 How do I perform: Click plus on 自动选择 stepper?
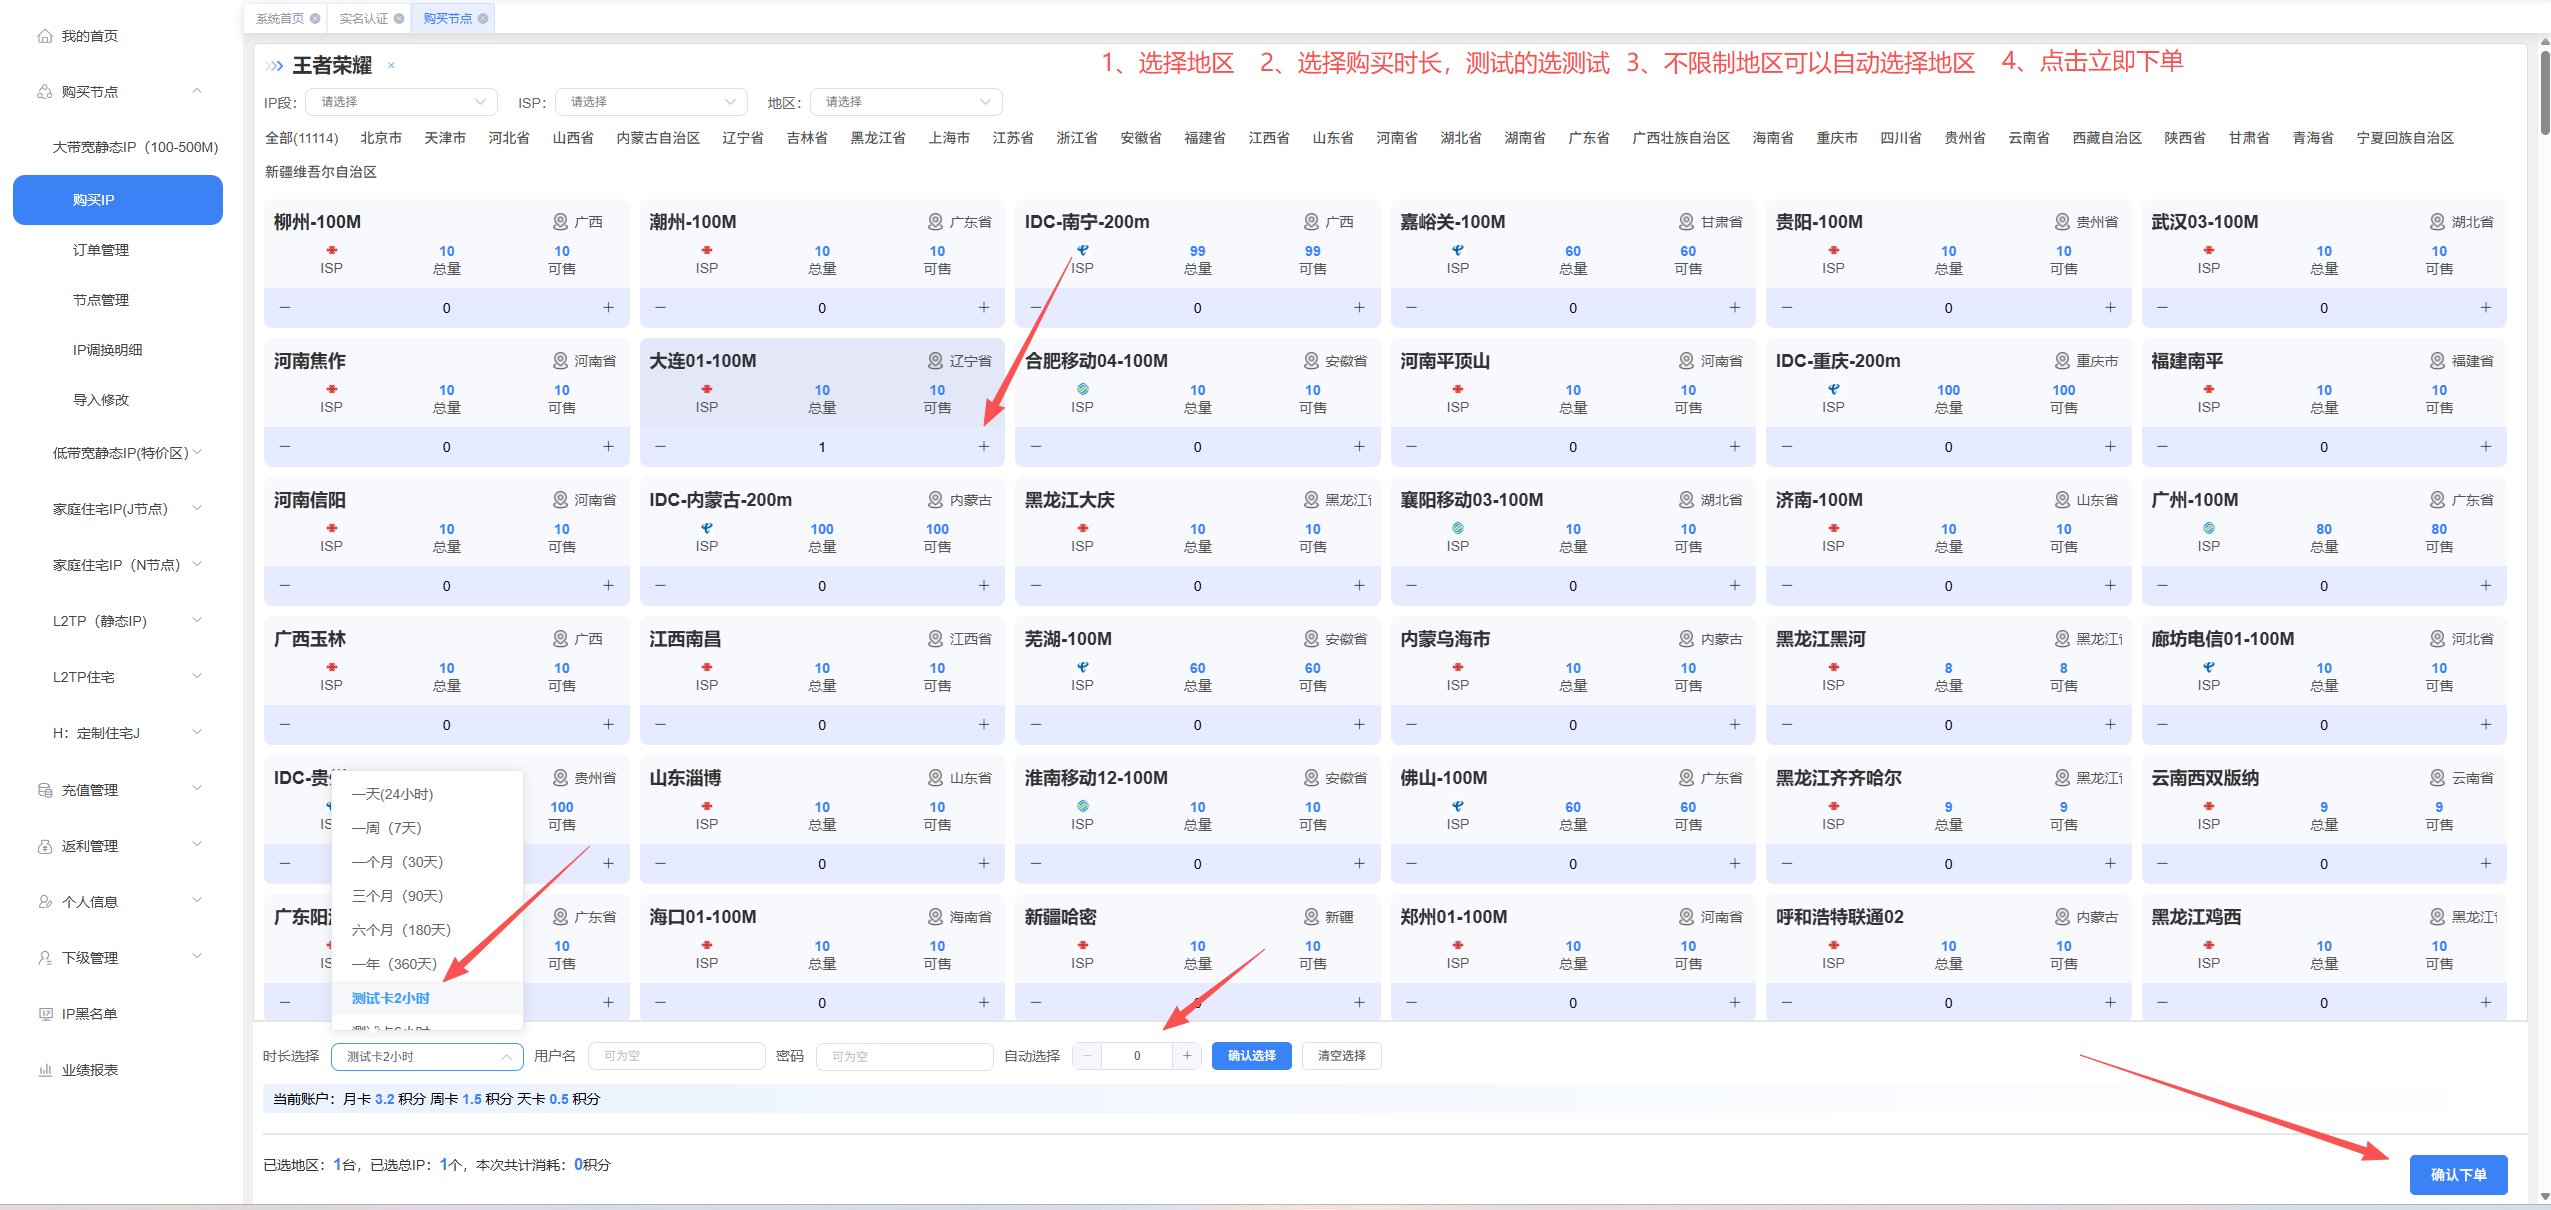tap(1187, 1056)
